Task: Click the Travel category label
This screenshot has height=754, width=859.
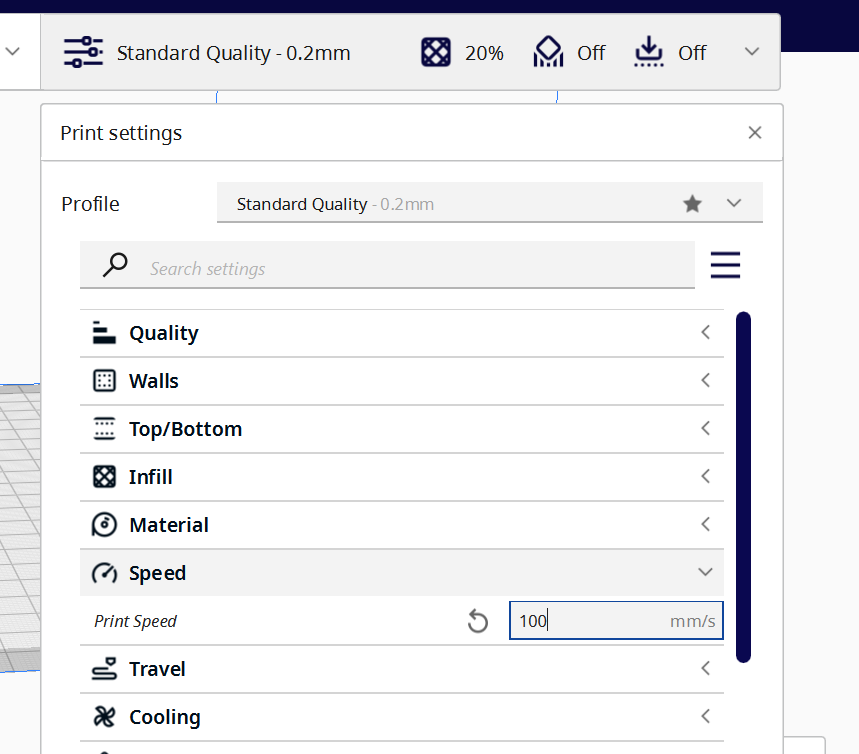Action: click(x=158, y=669)
